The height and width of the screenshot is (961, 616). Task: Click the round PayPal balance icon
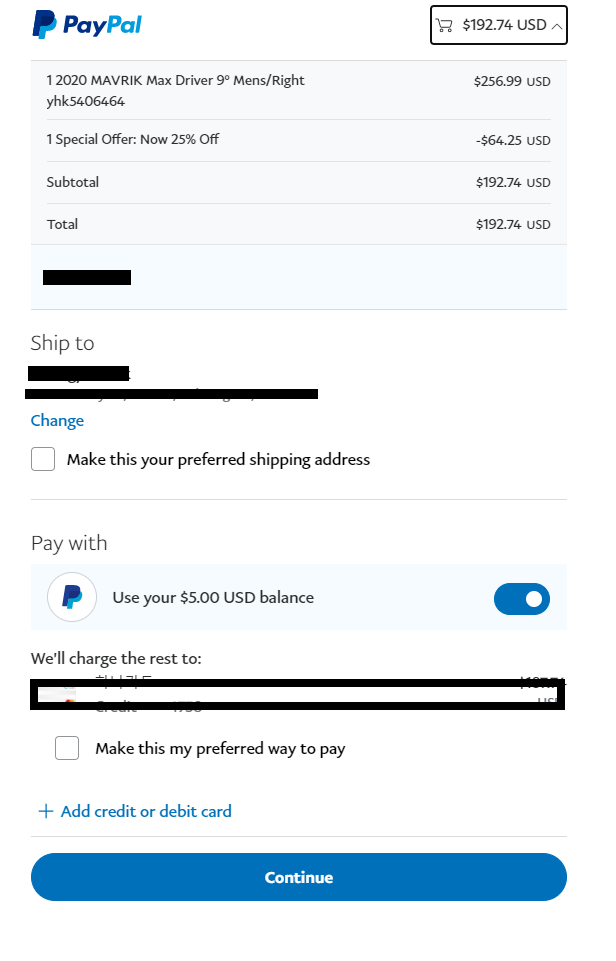pyautogui.click(x=72, y=597)
